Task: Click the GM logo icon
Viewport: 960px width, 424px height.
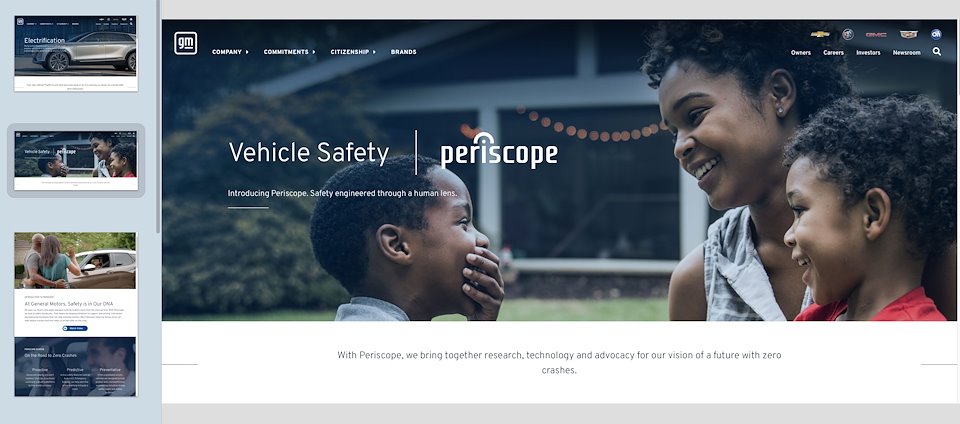Action: coord(186,43)
